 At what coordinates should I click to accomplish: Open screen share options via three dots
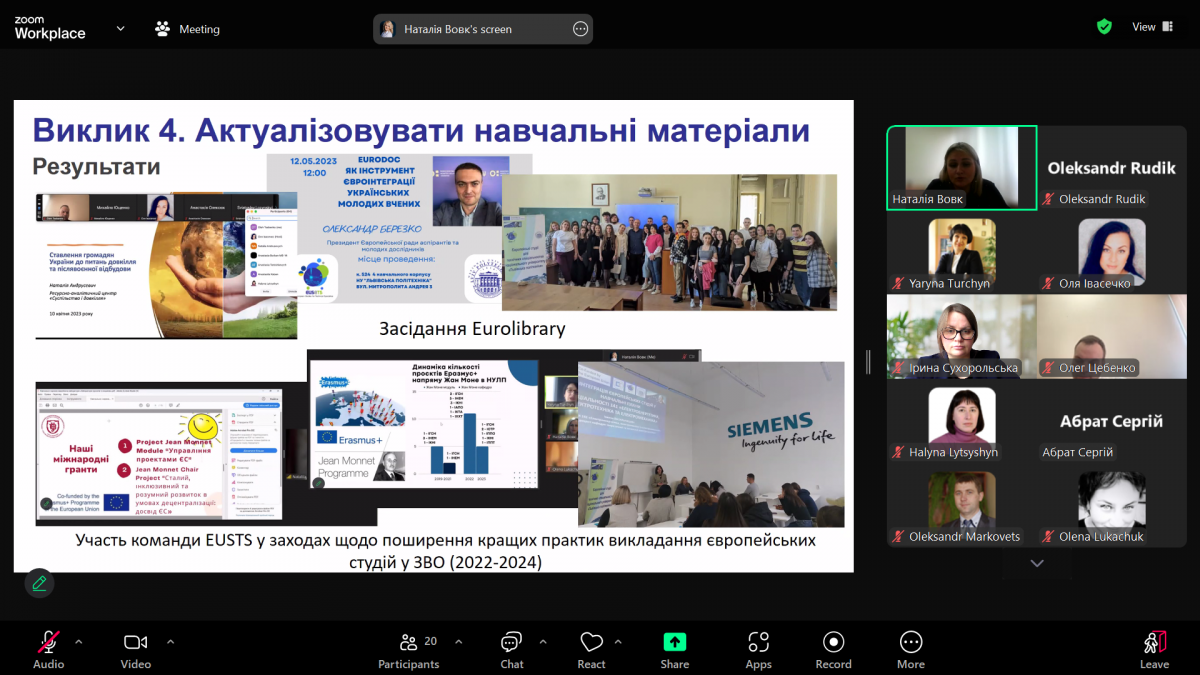click(580, 29)
